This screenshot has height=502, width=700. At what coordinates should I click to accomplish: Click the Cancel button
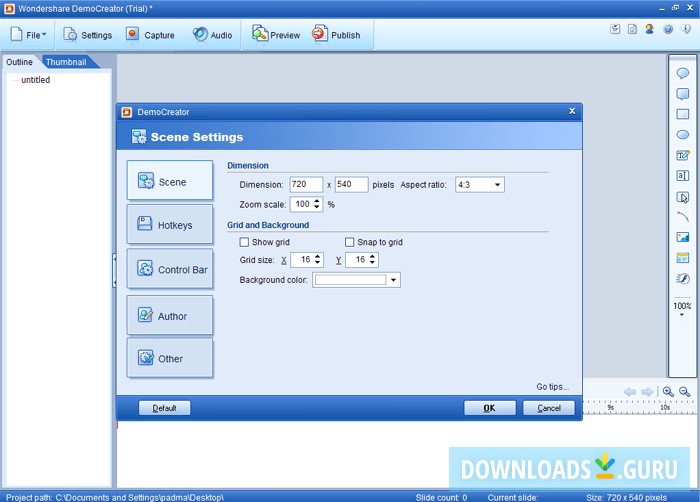[x=549, y=408]
